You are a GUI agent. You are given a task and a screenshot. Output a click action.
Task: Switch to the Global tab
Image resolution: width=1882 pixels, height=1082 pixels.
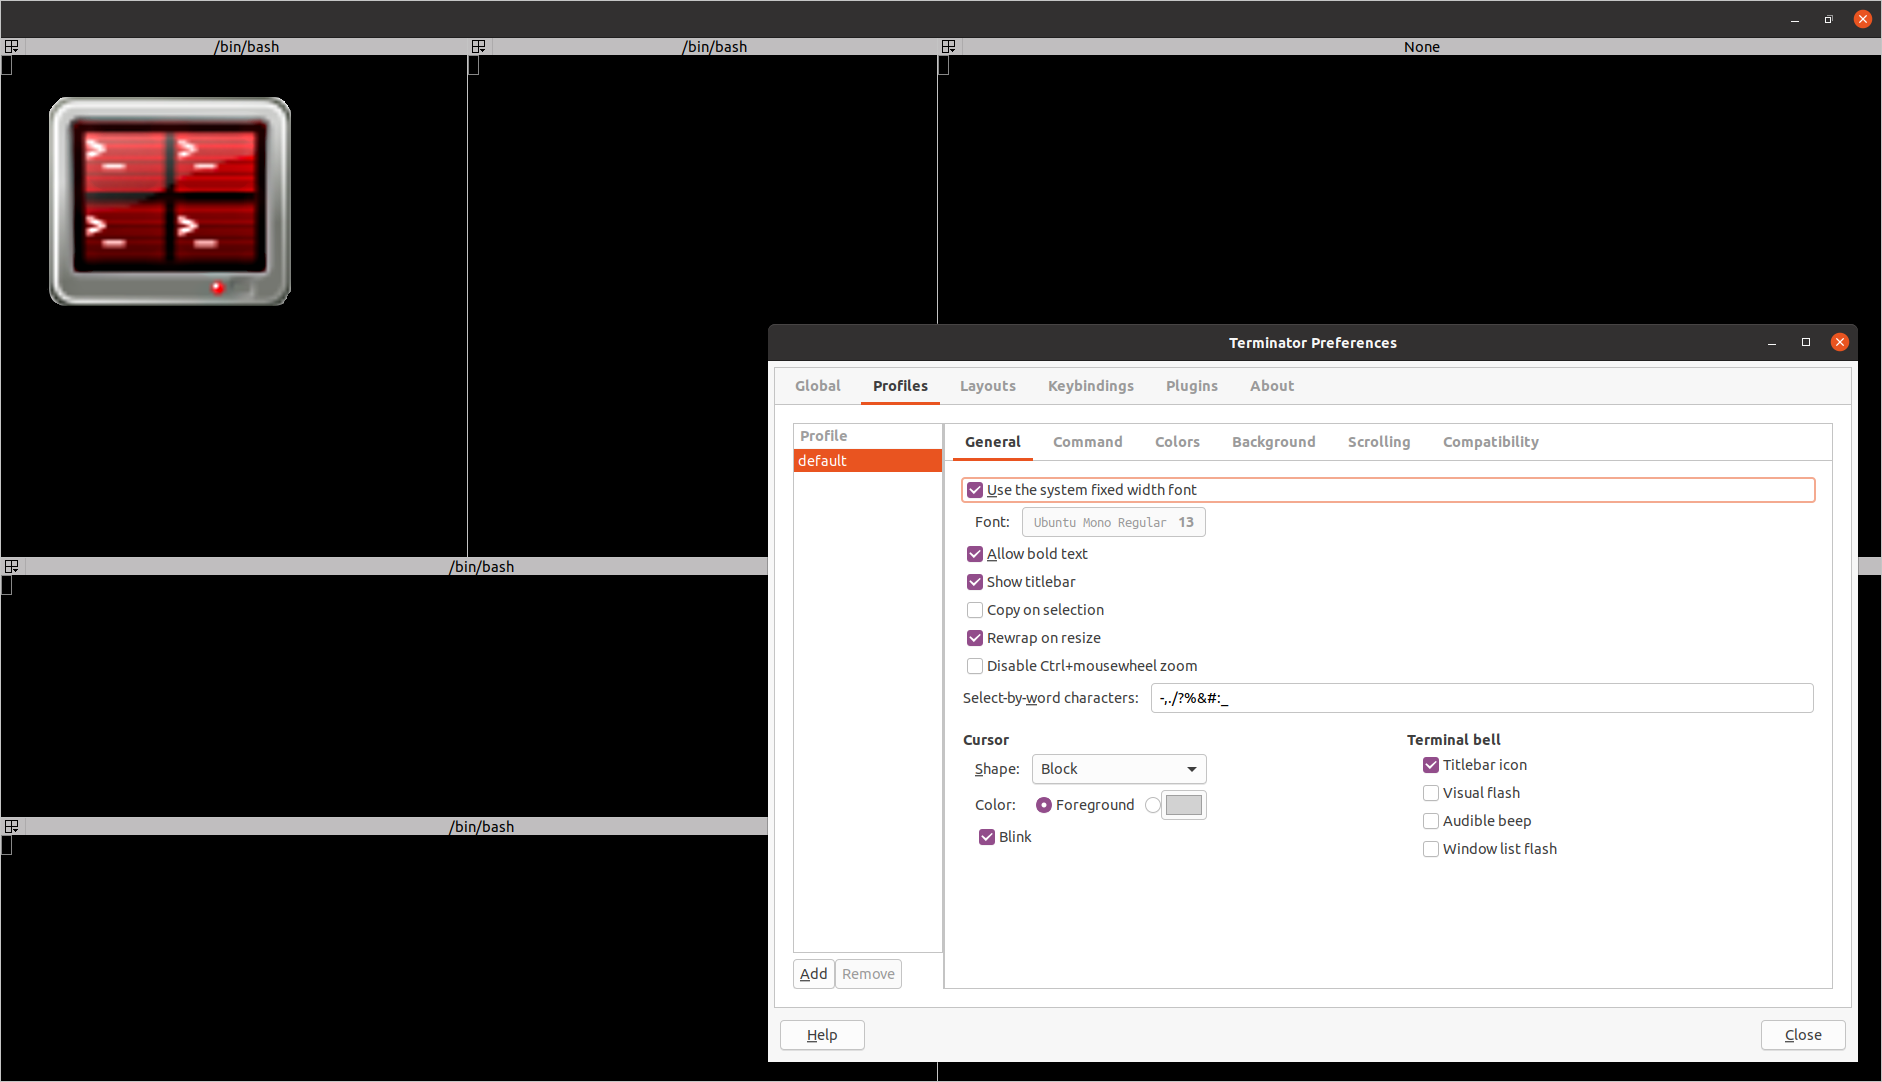(818, 386)
